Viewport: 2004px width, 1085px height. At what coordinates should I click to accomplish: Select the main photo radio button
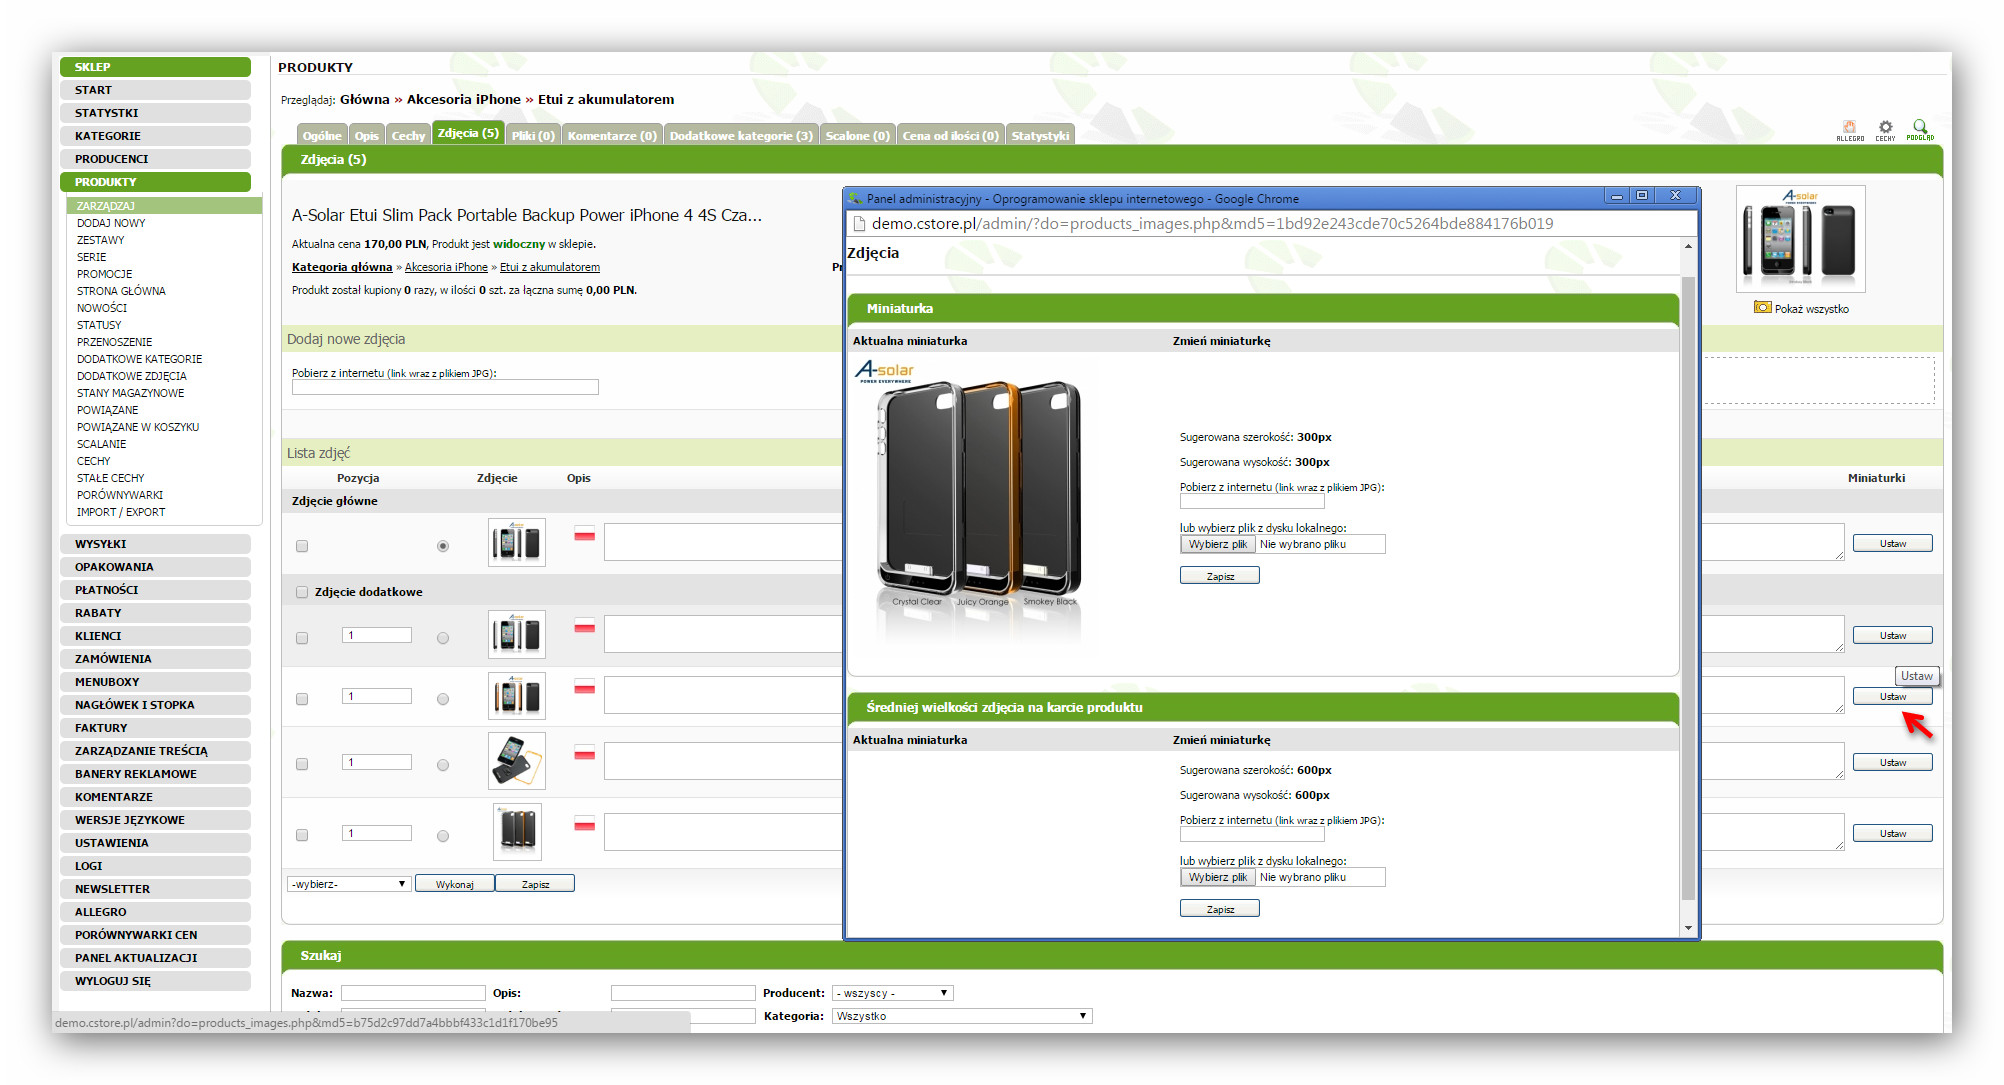coord(443,546)
